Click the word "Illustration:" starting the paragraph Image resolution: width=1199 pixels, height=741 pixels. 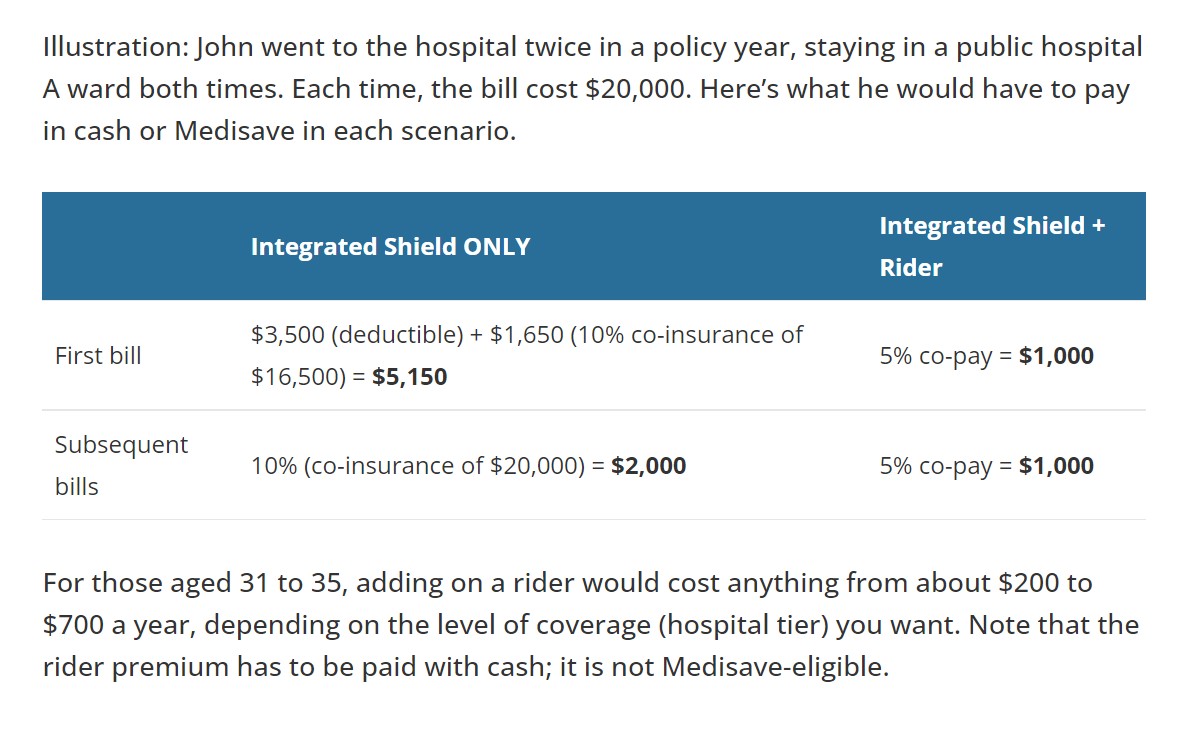(x=114, y=47)
